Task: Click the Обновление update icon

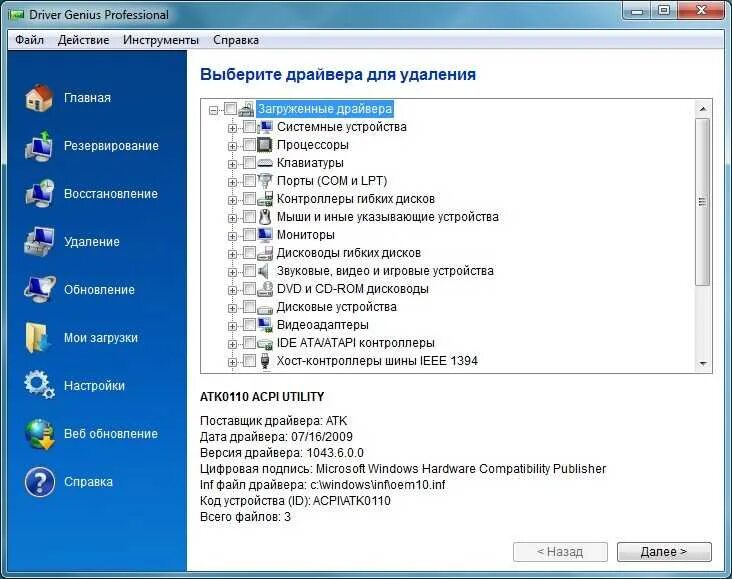Action: point(39,290)
